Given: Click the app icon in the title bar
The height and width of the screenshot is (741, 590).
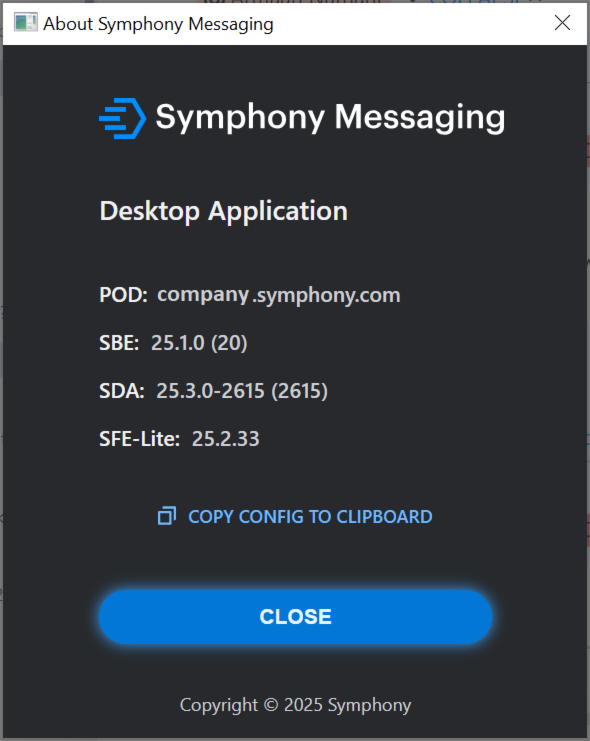Looking at the screenshot, I should (26, 22).
